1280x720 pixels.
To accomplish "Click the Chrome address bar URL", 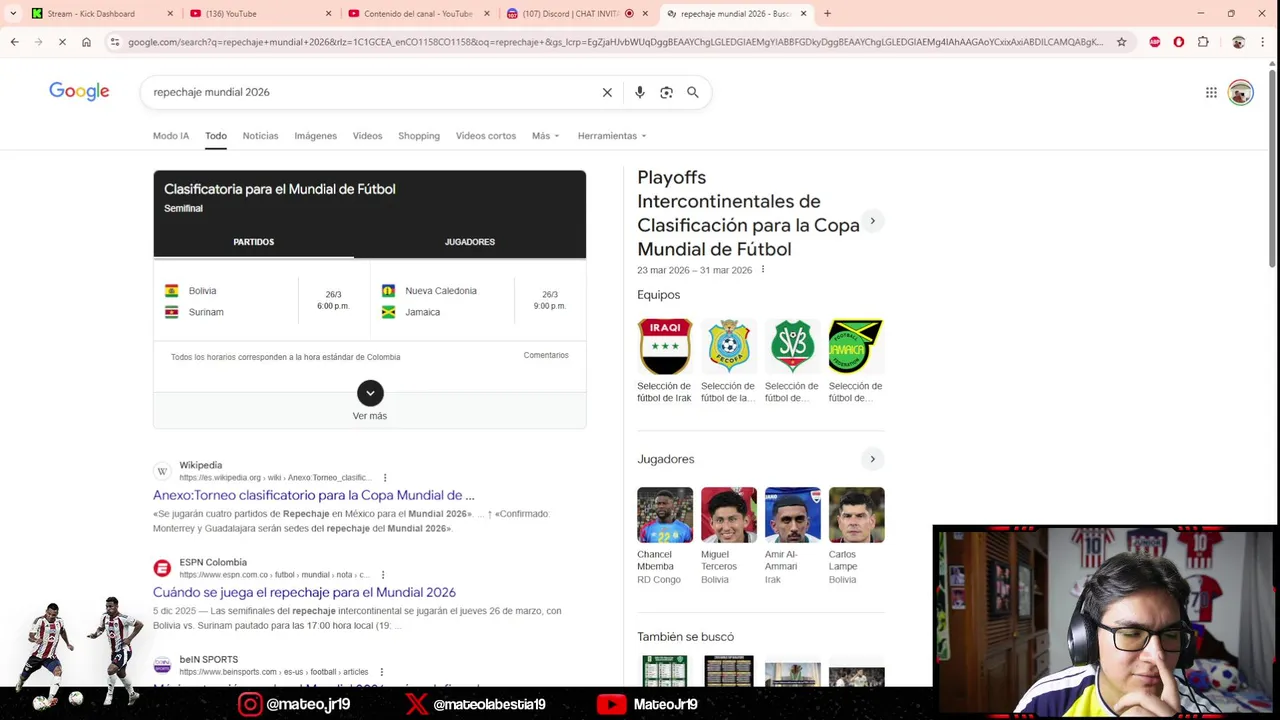I will [x=615, y=42].
